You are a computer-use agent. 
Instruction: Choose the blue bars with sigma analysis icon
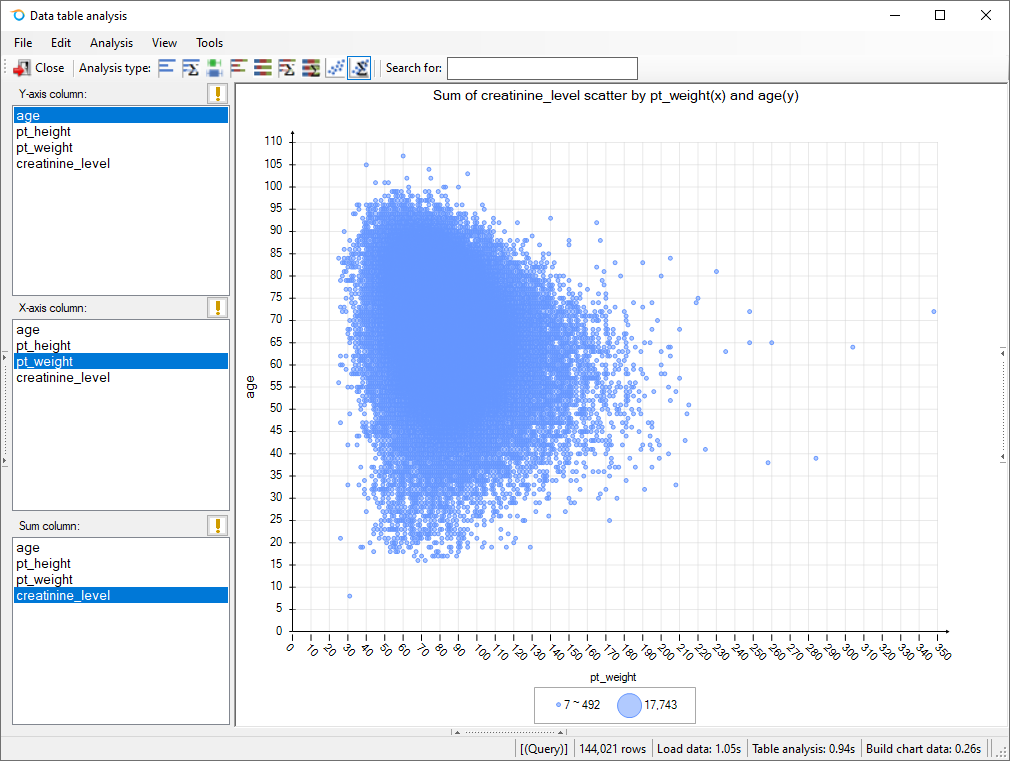coord(190,68)
